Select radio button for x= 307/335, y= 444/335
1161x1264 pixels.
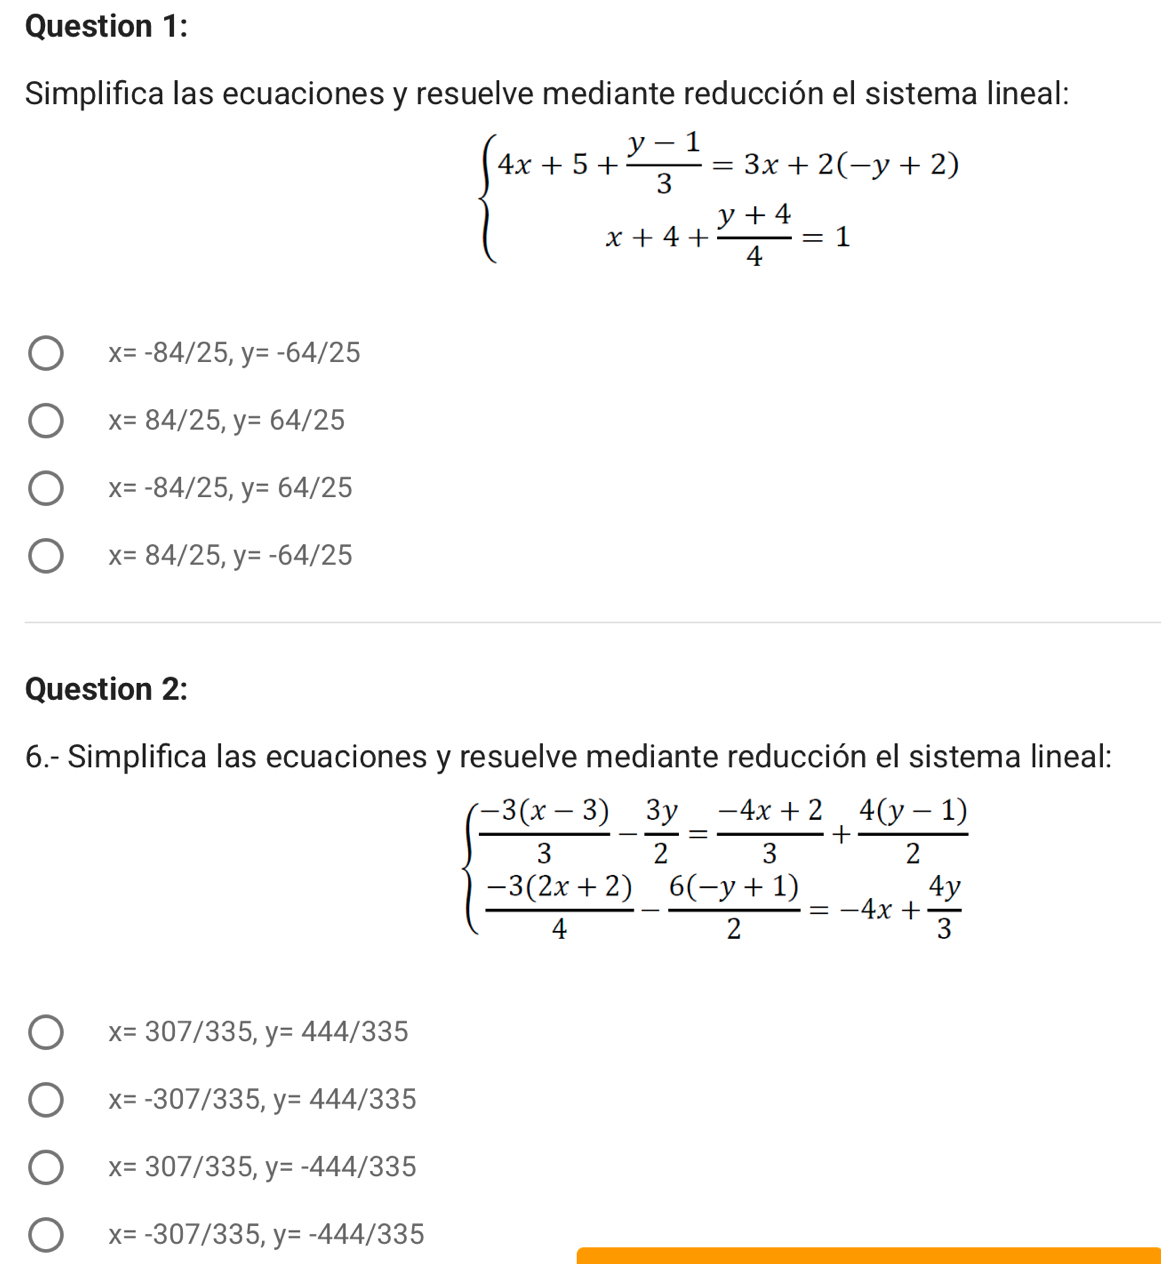(45, 1032)
